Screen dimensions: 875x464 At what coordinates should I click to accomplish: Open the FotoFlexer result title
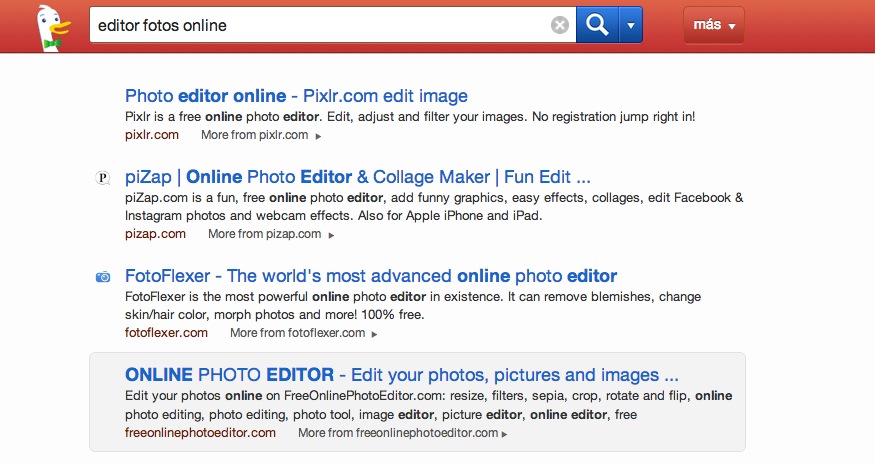(370, 275)
